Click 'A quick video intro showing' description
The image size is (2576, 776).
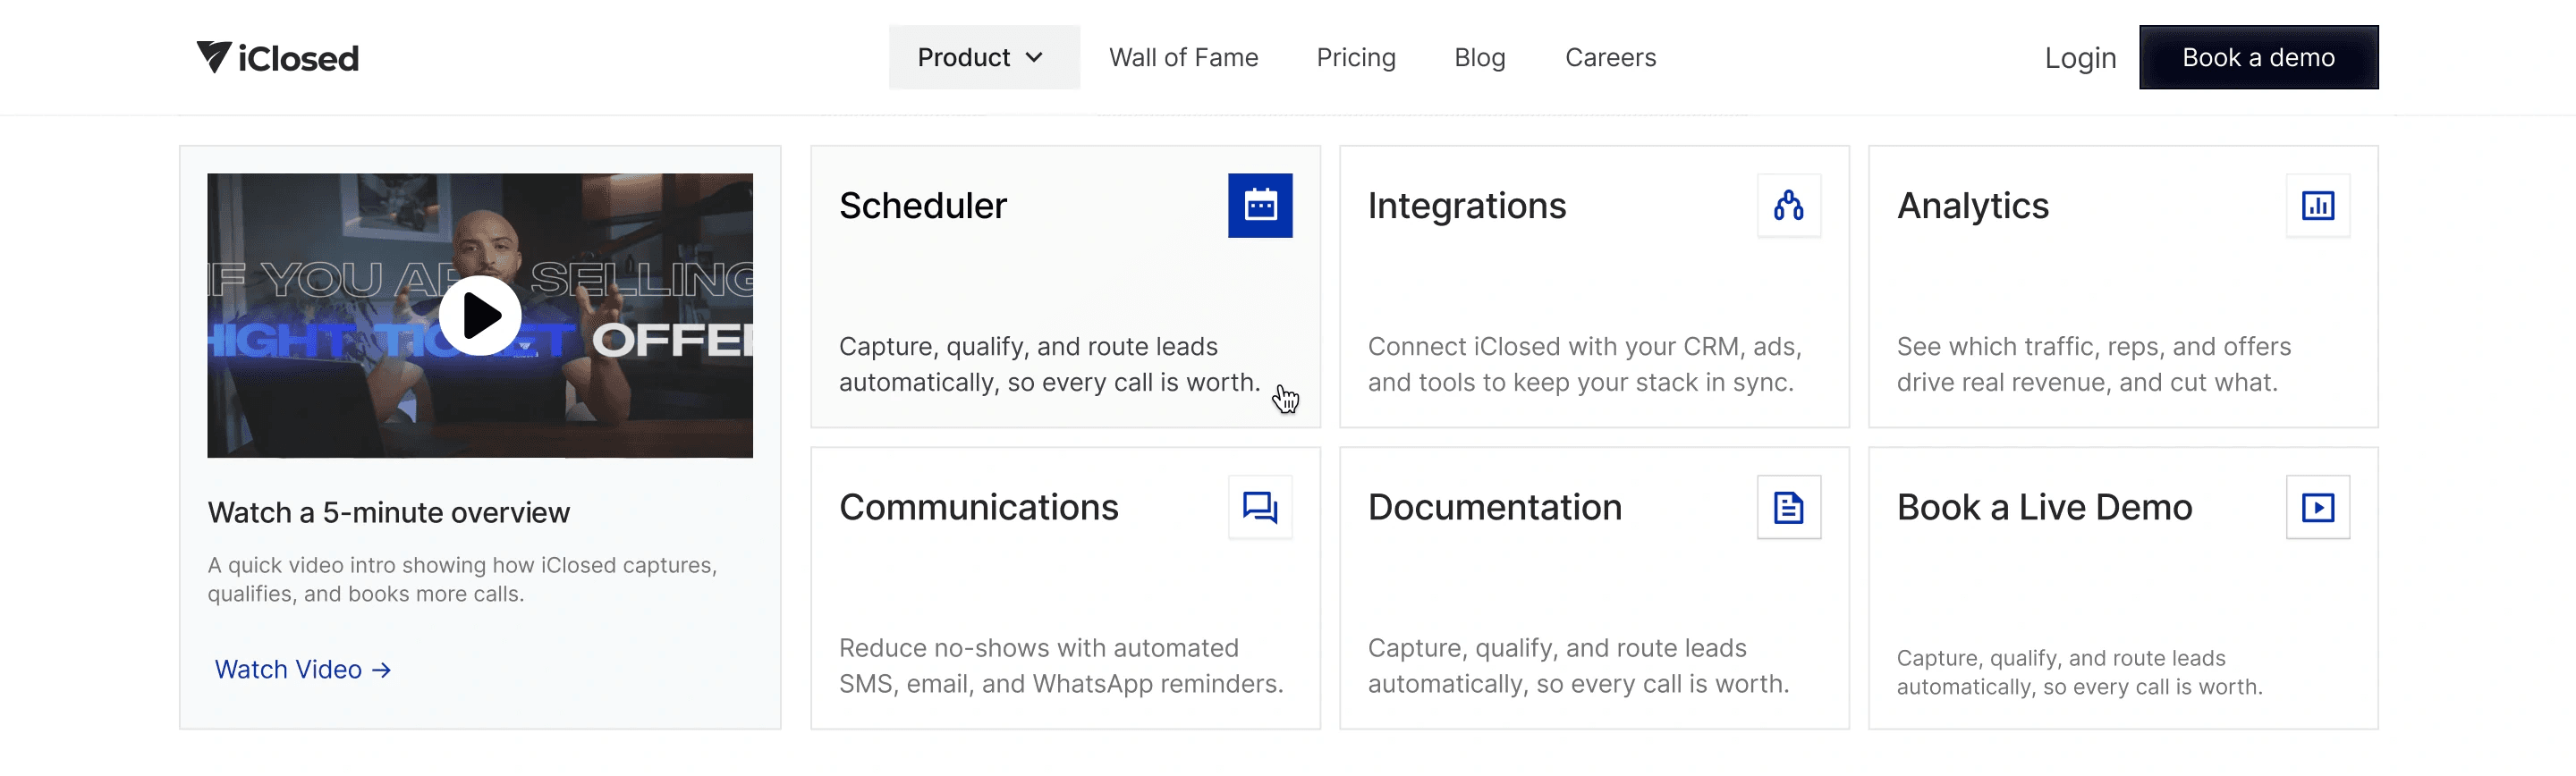point(462,580)
